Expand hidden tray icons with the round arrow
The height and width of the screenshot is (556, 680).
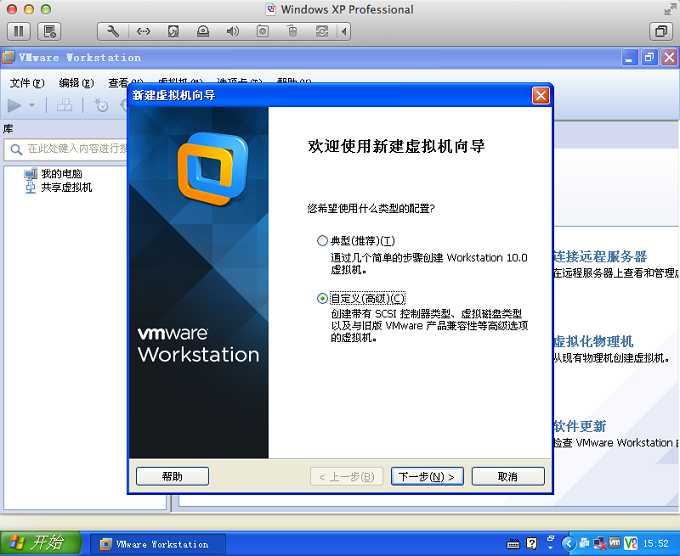569,543
